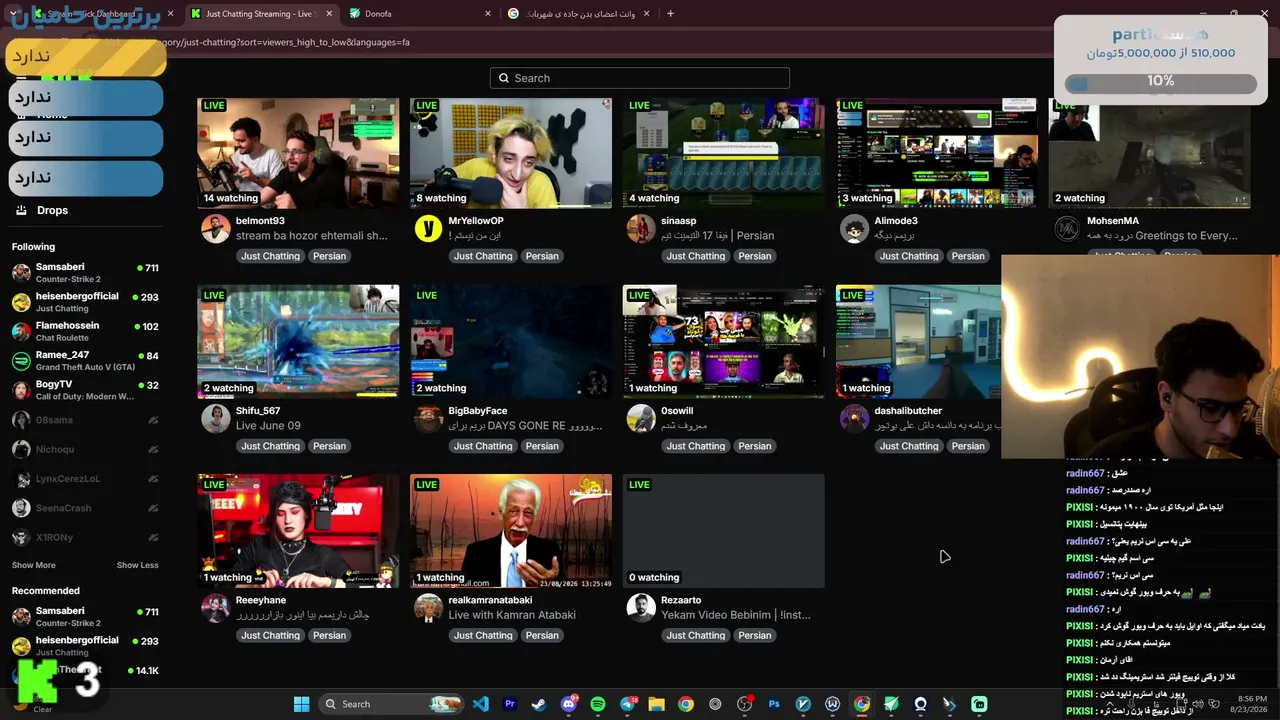The width and height of the screenshot is (1280, 720).
Task: Open Rezaarto's stream thumbnail with 0 watching
Action: pos(724,531)
